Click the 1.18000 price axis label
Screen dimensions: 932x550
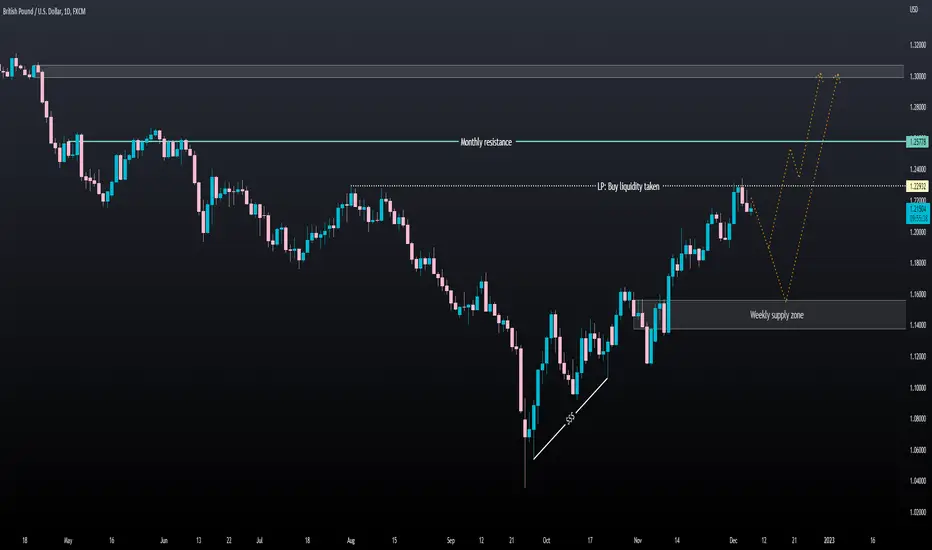click(917, 263)
